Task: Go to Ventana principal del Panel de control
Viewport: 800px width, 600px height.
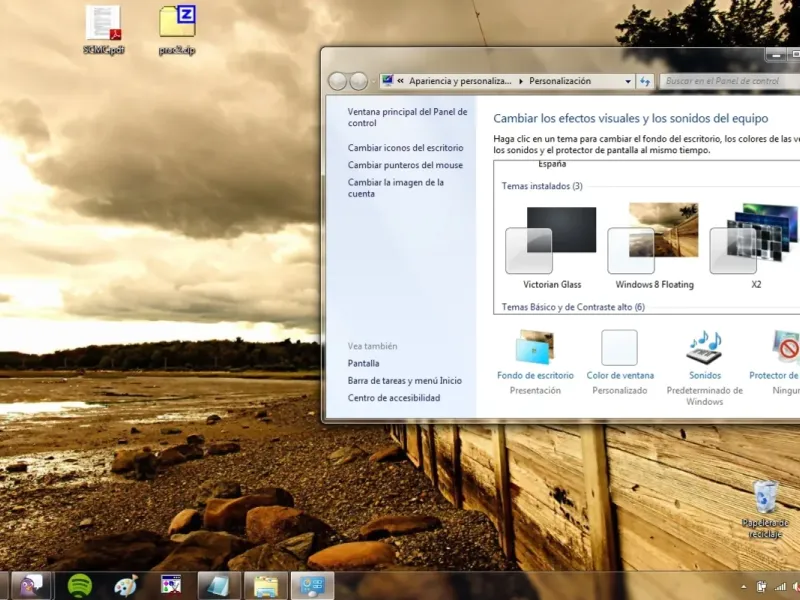Action: click(407, 118)
